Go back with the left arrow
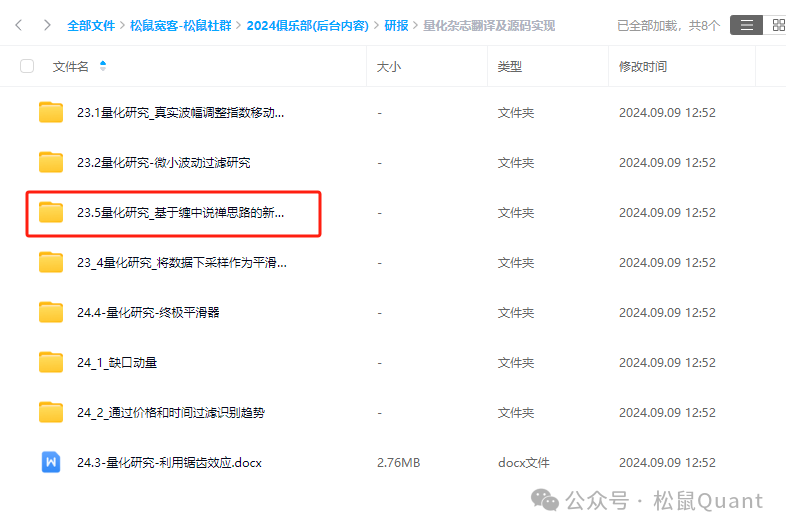The height and width of the screenshot is (531, 786). (19, 25)
